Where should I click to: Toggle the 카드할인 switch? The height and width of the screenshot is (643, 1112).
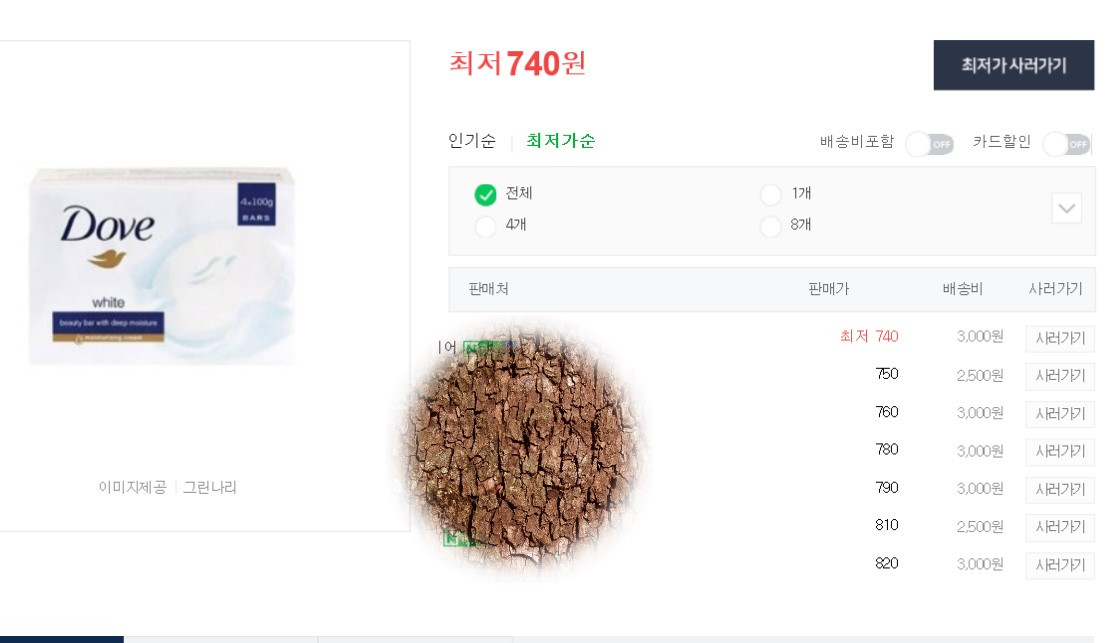(1067, 144)
